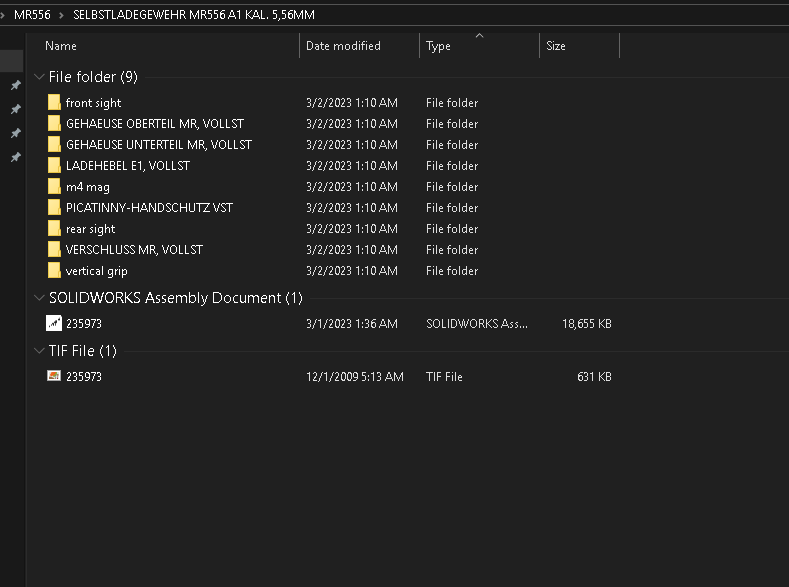This screenshot has width=789, height=587.
Task: Select 'VERSCHLUSS MR, VOLLST' name text
Action: pos(134,250)
